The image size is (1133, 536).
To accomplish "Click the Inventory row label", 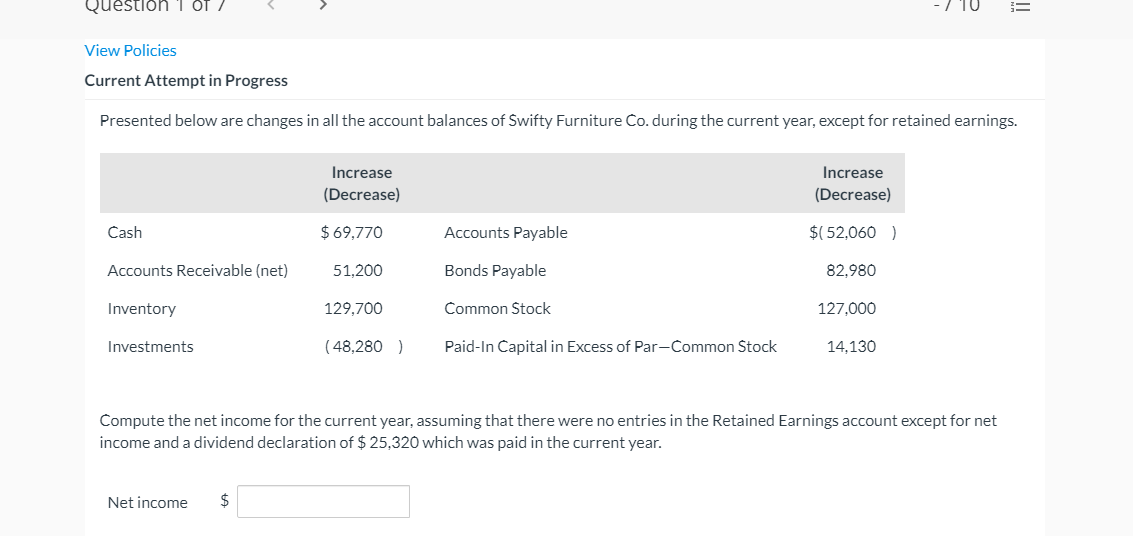I will pos(142,309).
